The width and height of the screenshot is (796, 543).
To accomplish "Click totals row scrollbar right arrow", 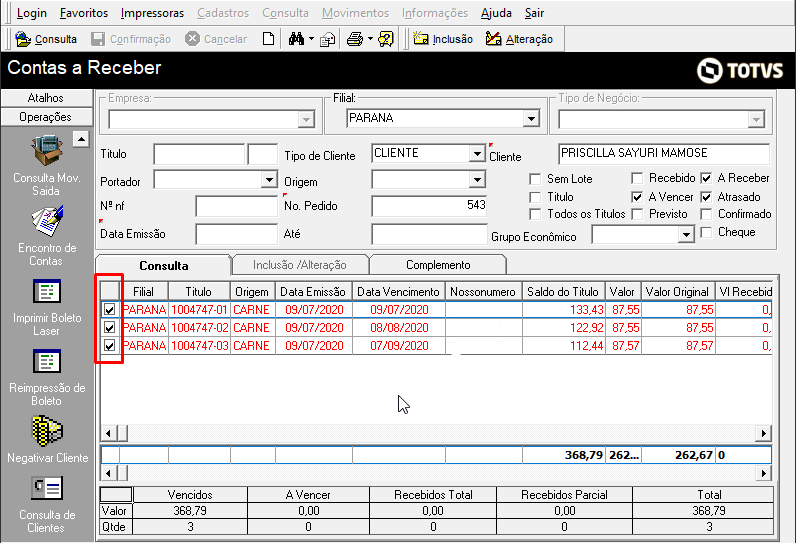I will click(x=763, y=473).
